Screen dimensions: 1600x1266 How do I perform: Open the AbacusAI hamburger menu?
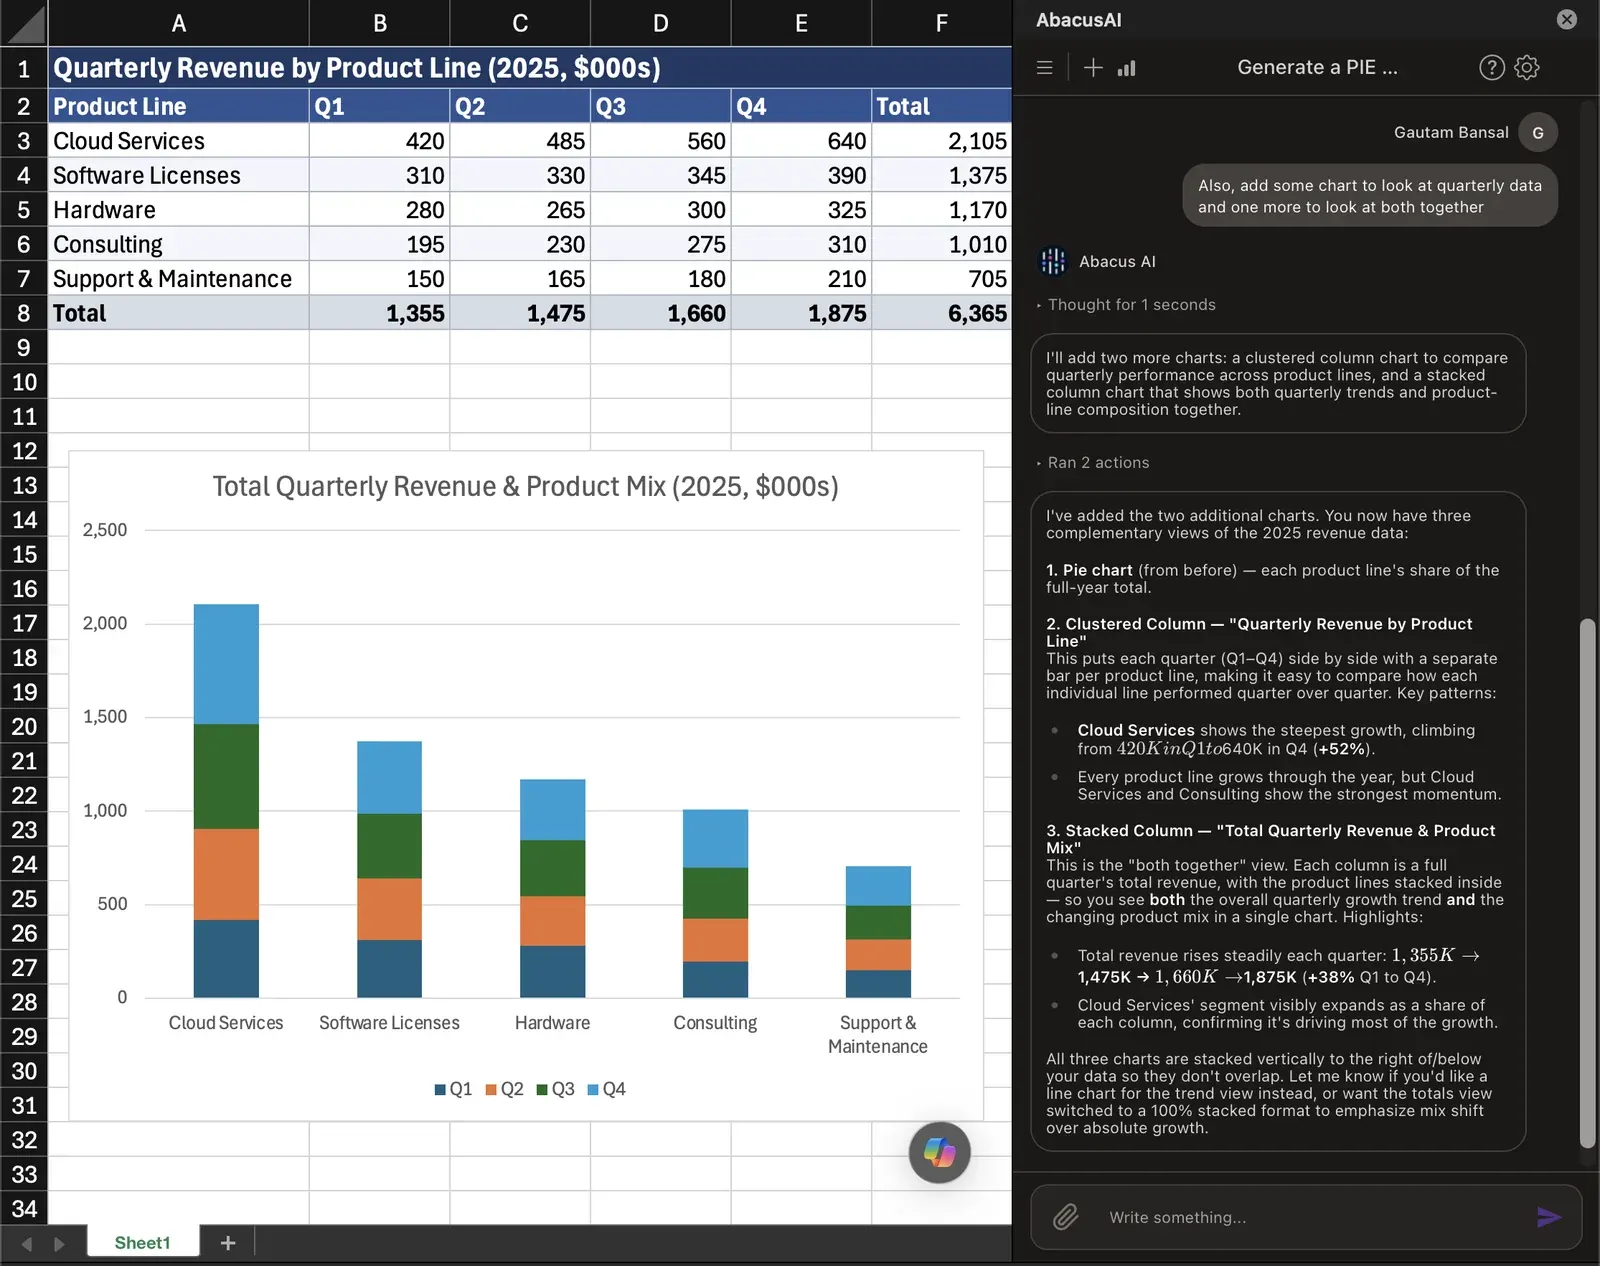pos(1044,68)
